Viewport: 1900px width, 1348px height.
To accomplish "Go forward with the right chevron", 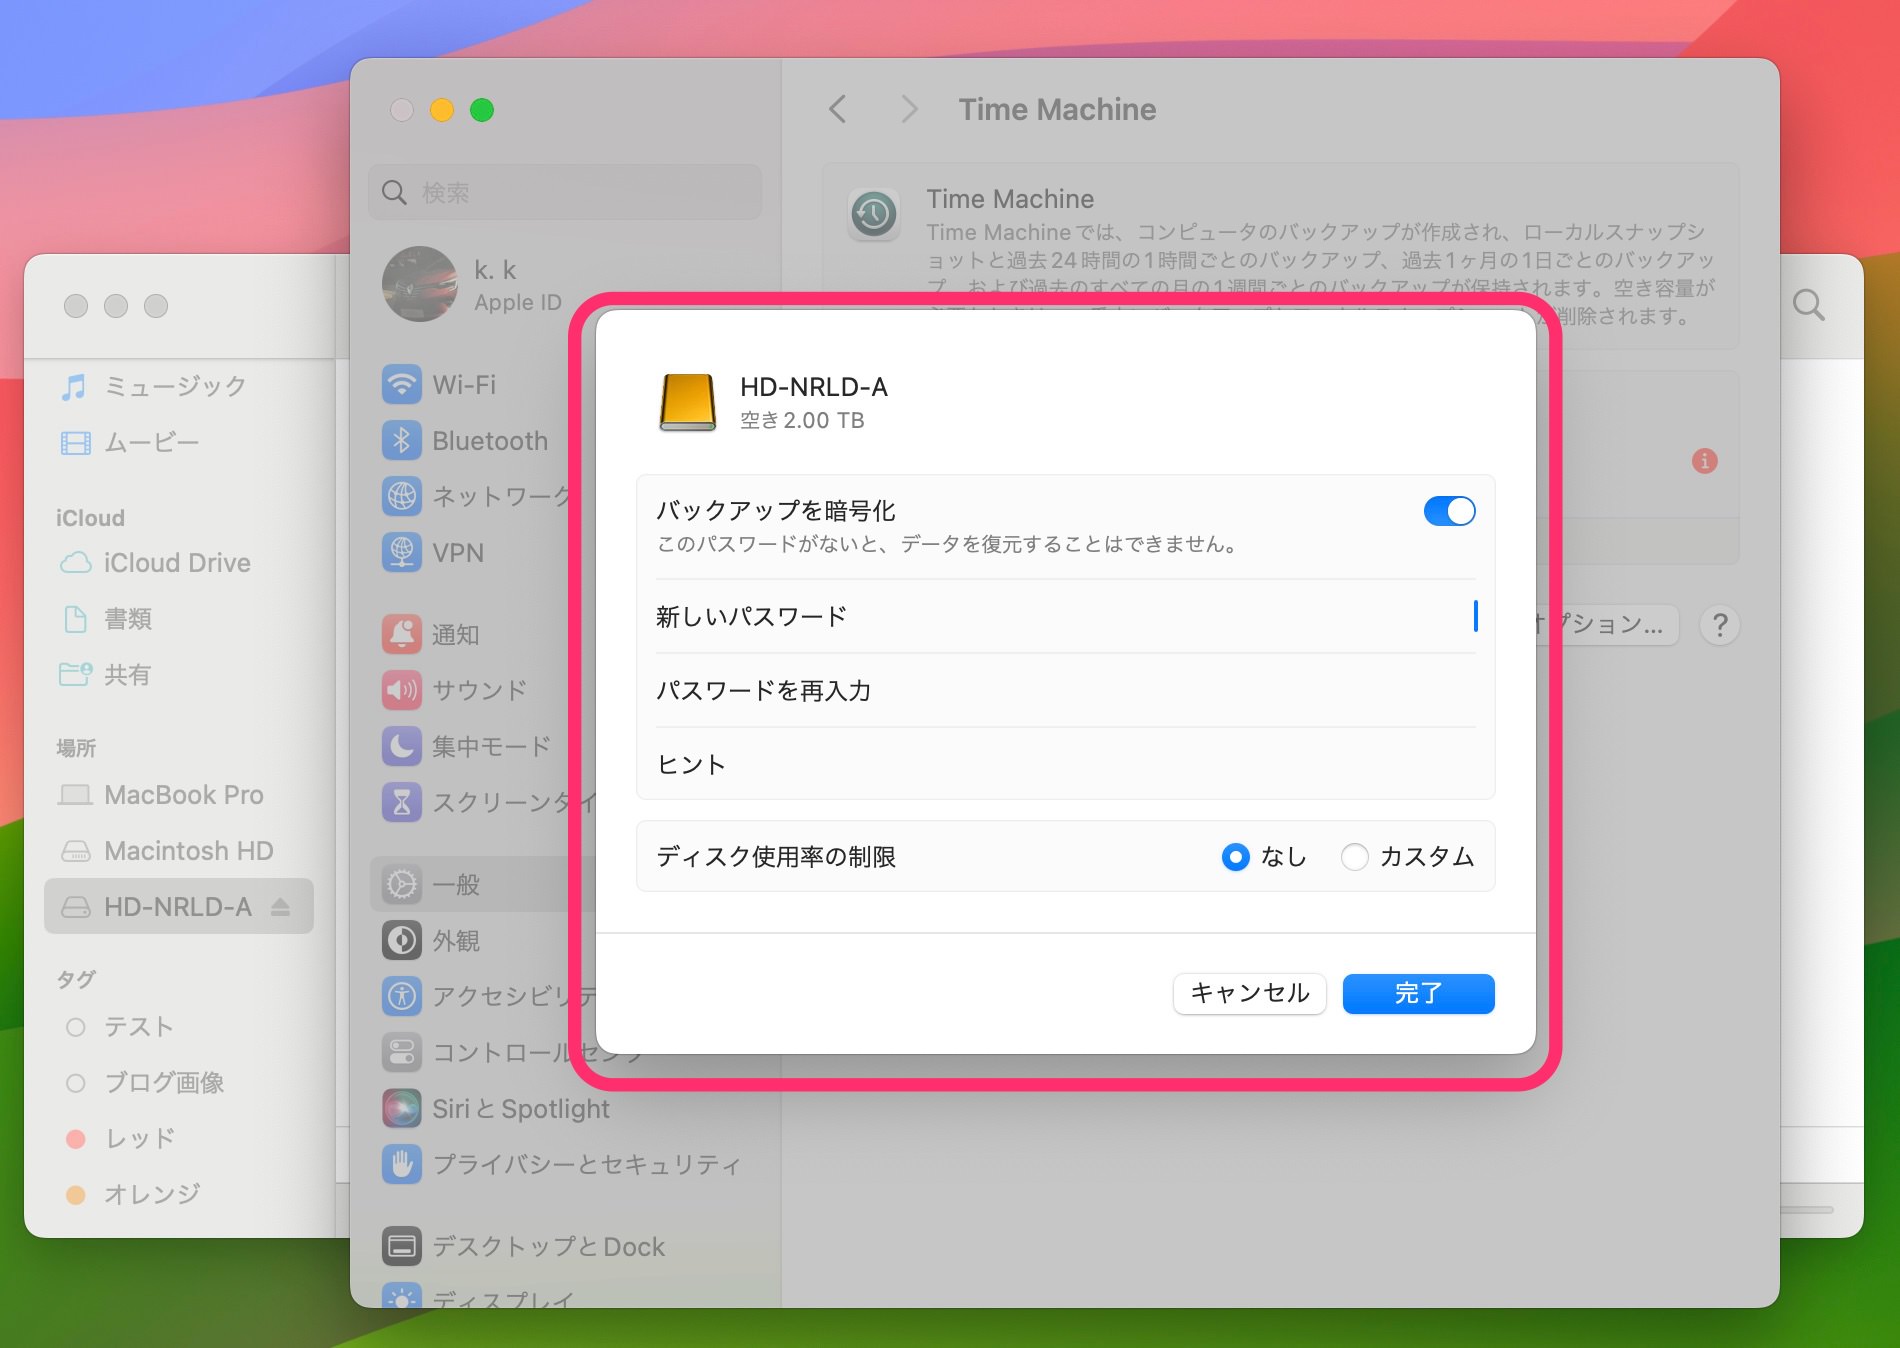I will tap(908, 109).
